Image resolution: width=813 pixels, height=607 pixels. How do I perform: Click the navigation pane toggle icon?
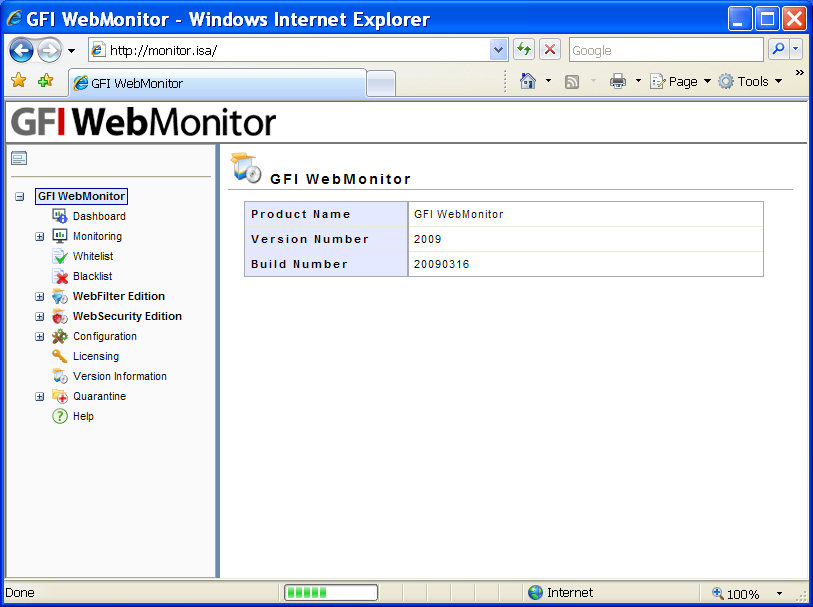(x=19, y=158)
